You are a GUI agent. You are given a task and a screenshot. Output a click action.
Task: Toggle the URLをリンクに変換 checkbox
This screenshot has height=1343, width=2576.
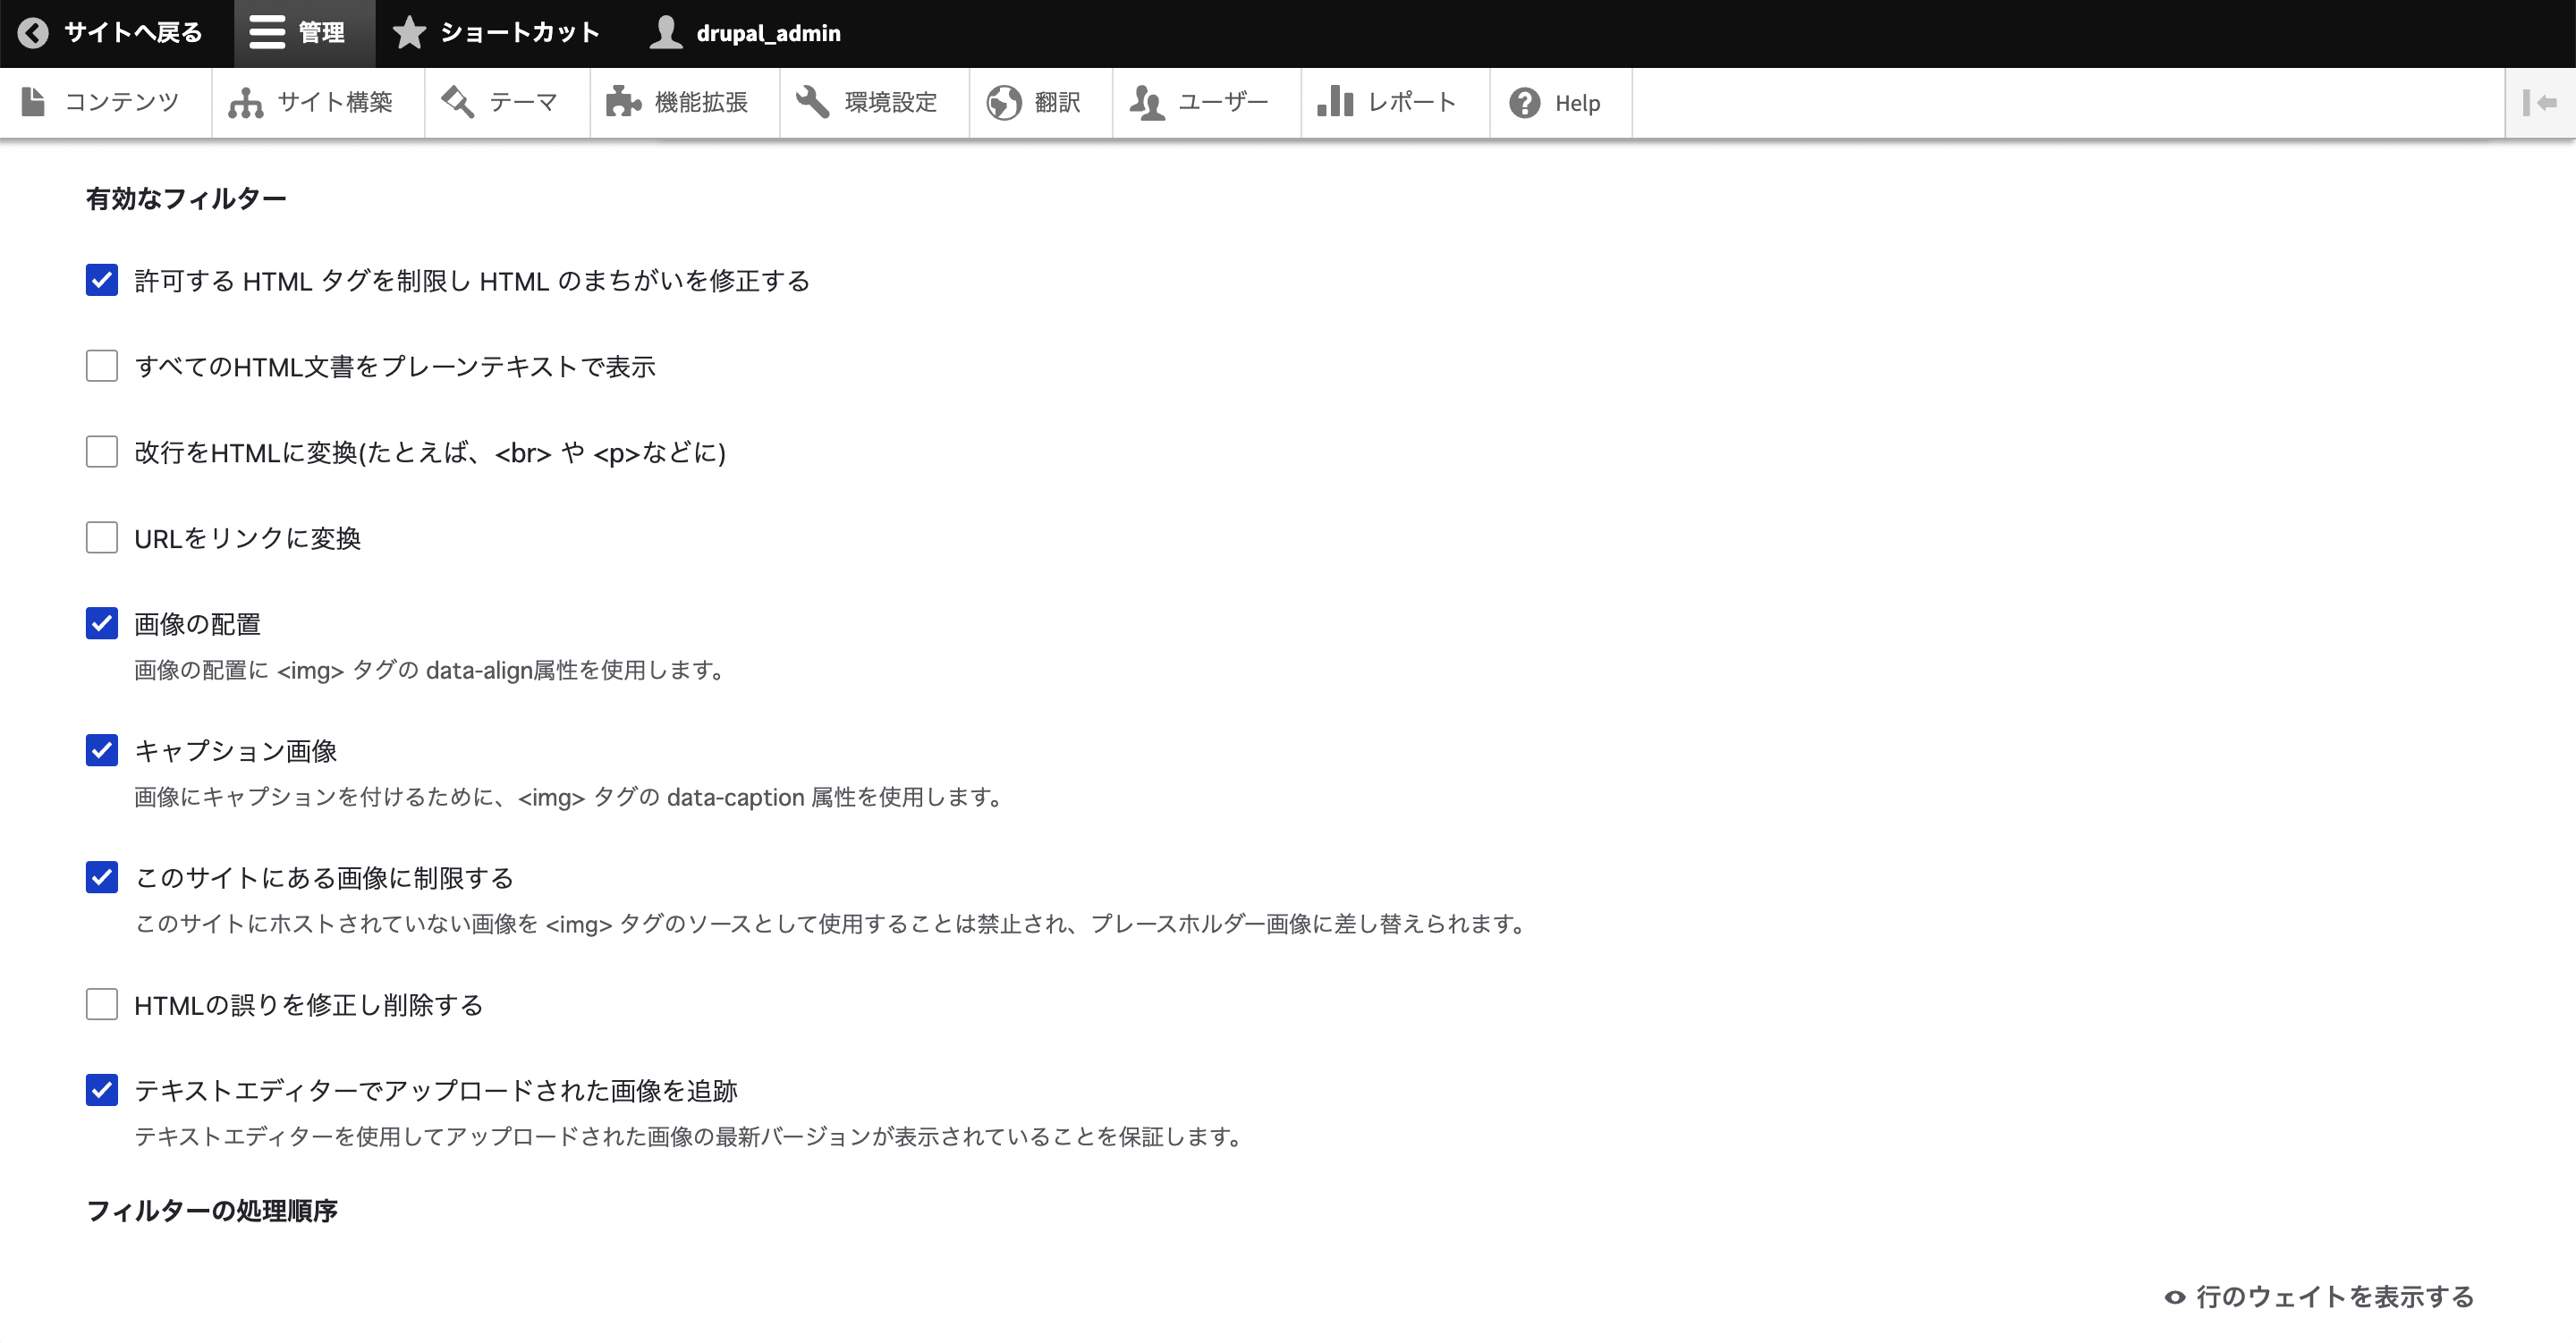(102, 538)
